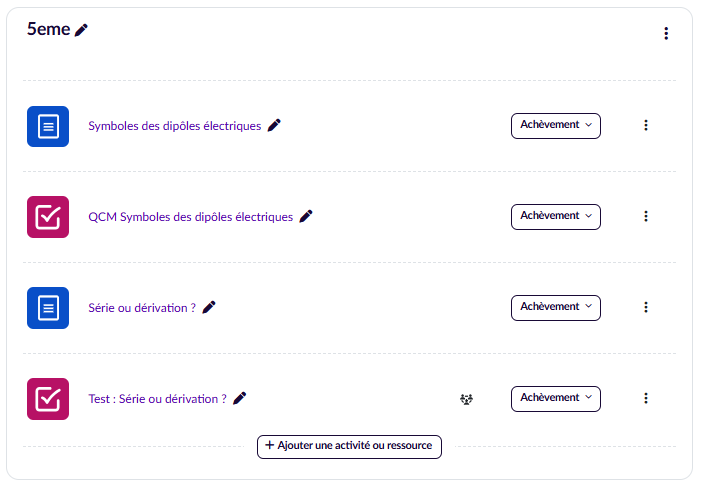This screenshot has width=701, height=488.
Task: Click pencil icon beside QCM Symboles activity
Action: pyautogui.click(x=306, y=216)
